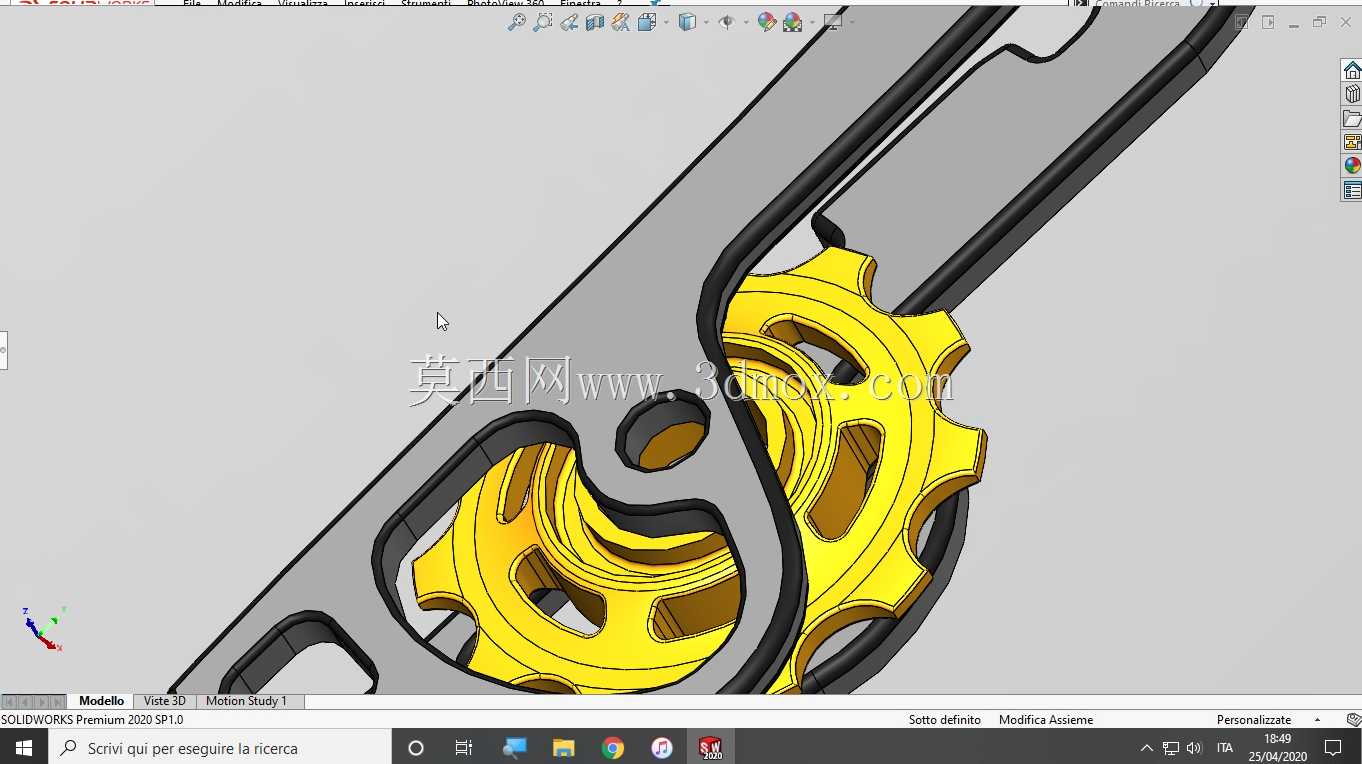1362x764 pixels.
Task: Open the Motion Study 1 tab
Action: [246, 701]
